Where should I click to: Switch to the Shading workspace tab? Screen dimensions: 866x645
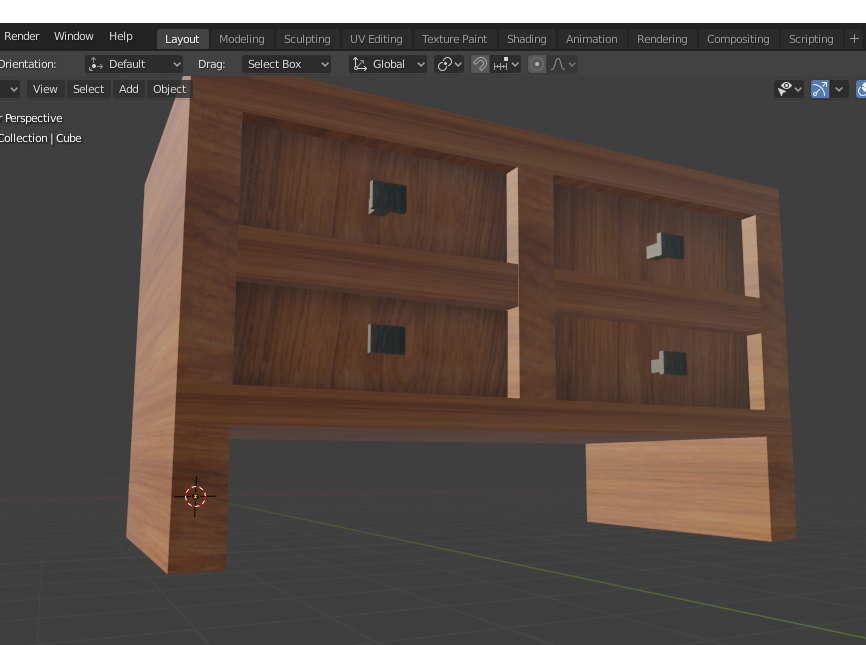[x=526, y=39]
